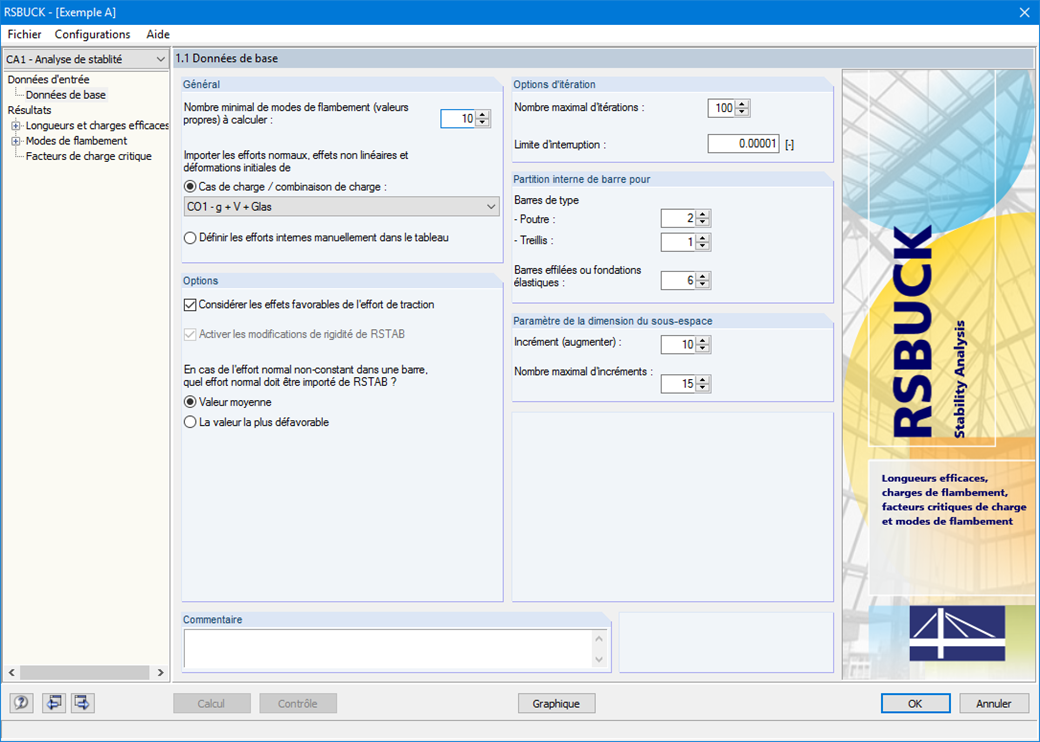This screenshot has height=742, width=1040.
Task: Increase number of buckling modes
Action: pyautogui.click(x=483, y=115)
